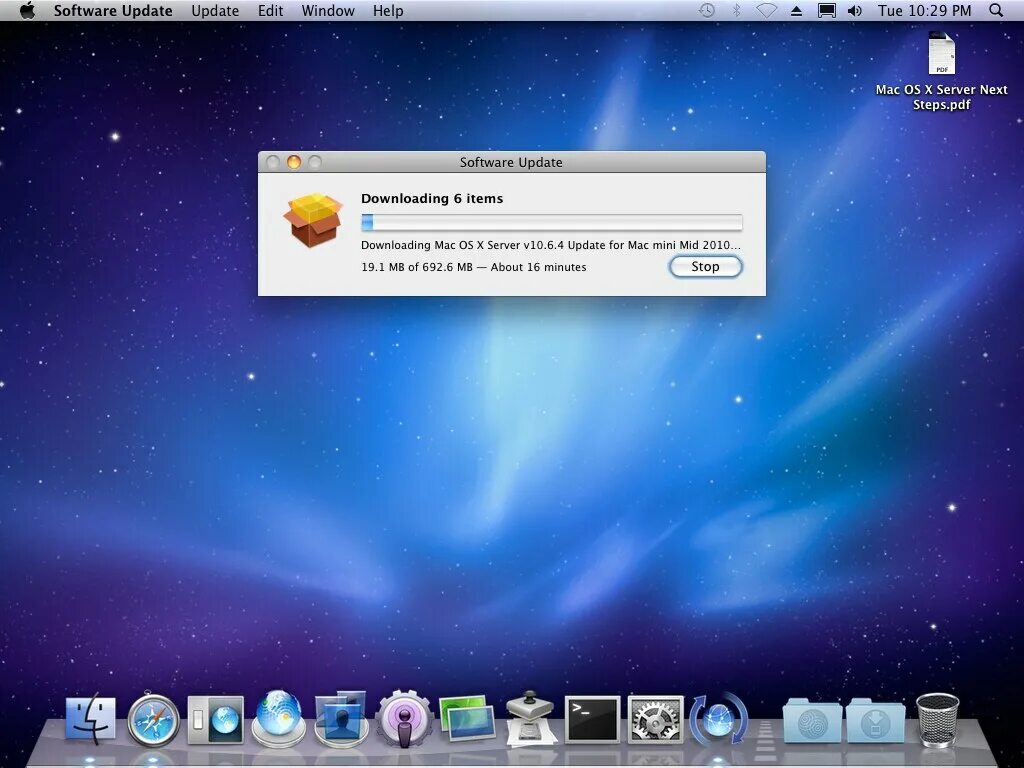This screenshot has height=768, width=1024.
Task: Open the Displays menu bar icon
Action: [x=827, y=10]
